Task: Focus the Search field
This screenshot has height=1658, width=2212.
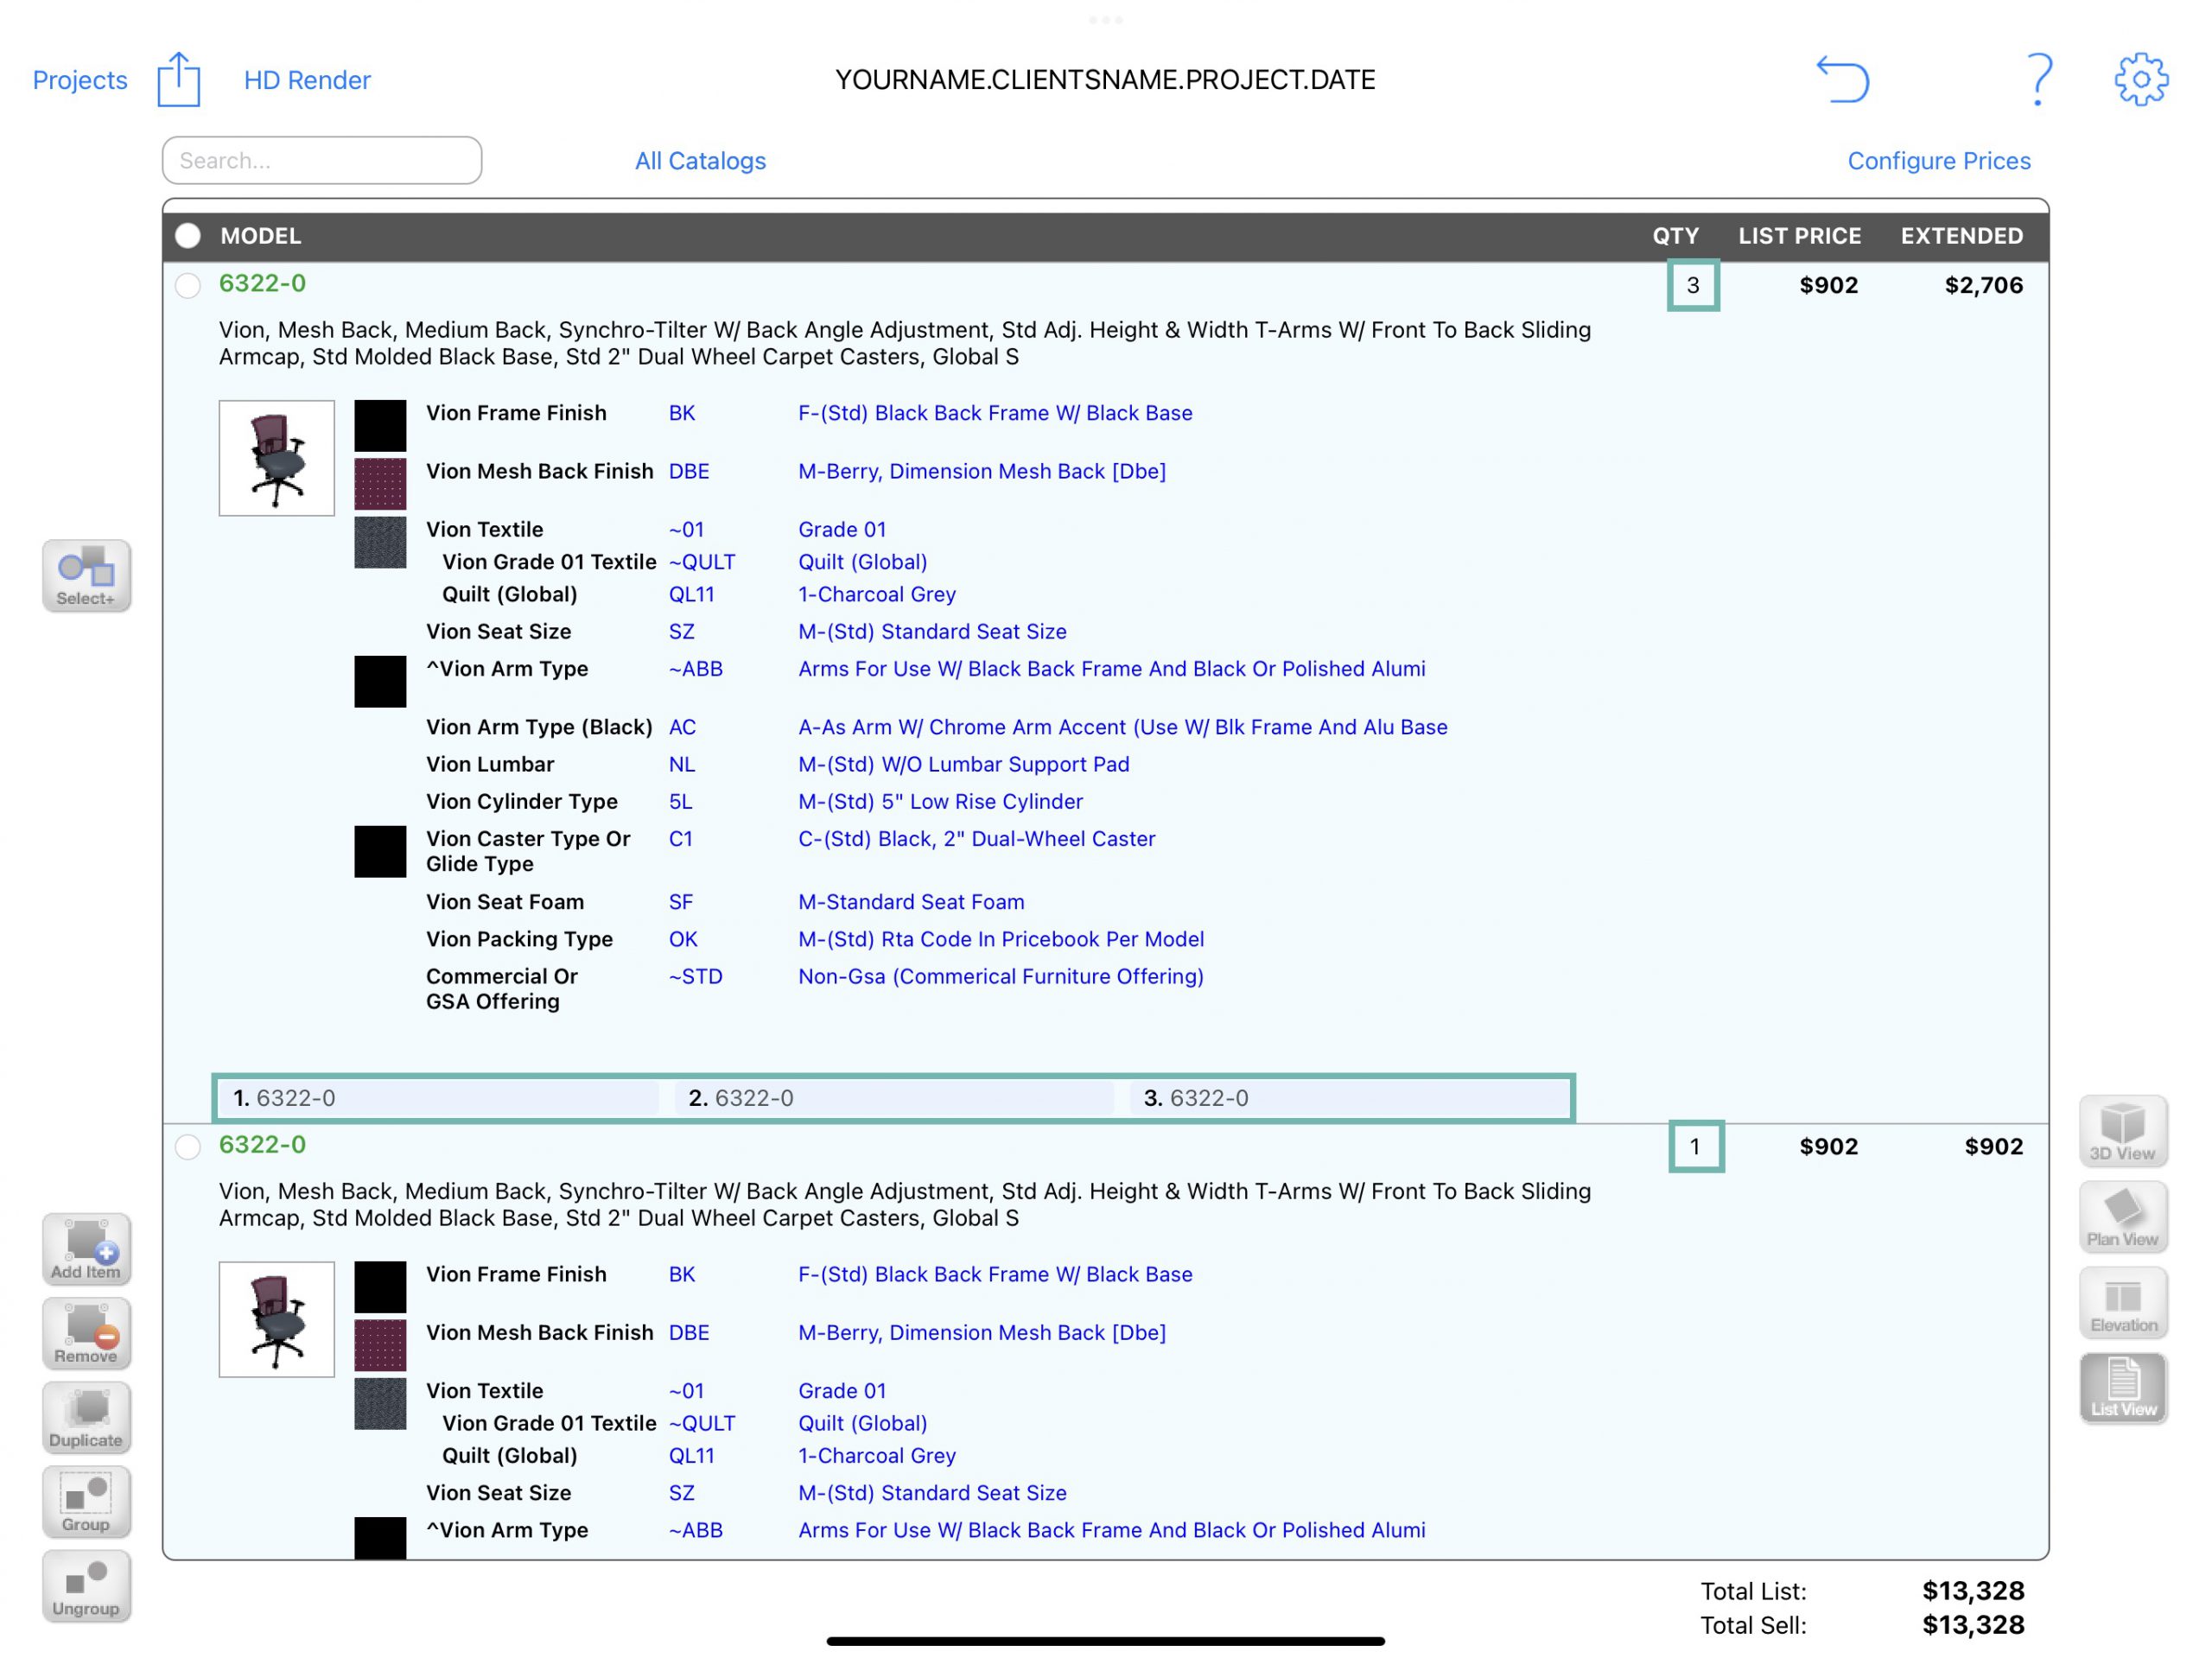Action: [x=322, y=160]
